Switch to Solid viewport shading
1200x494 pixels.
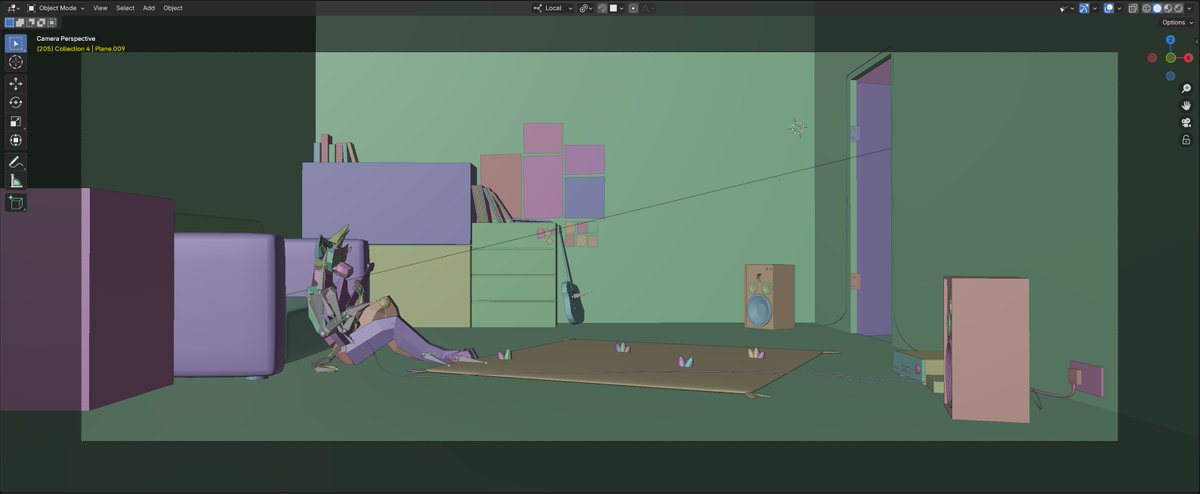click(x=1157, y=8)
